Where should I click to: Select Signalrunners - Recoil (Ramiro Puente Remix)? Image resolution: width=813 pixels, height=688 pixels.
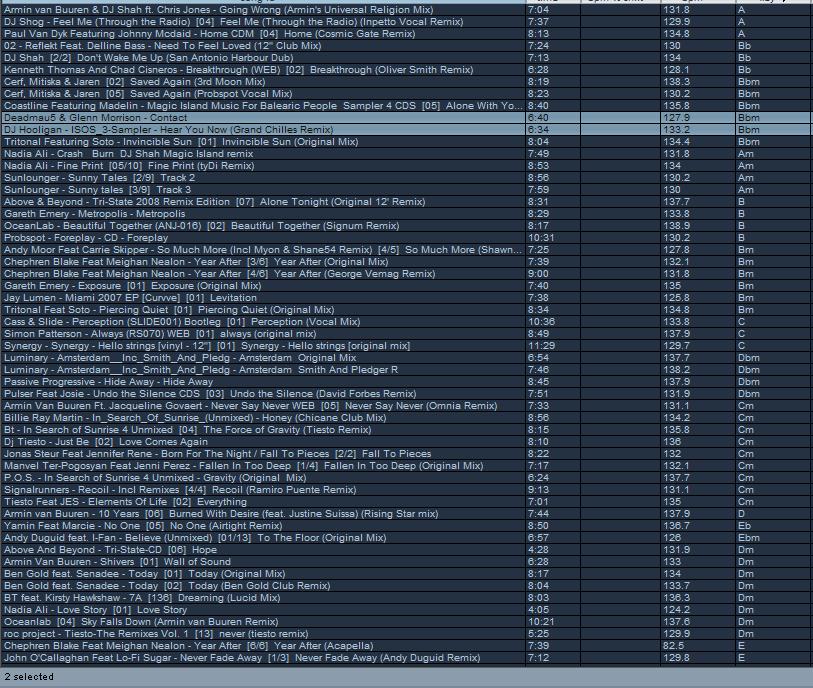point(406,489)
